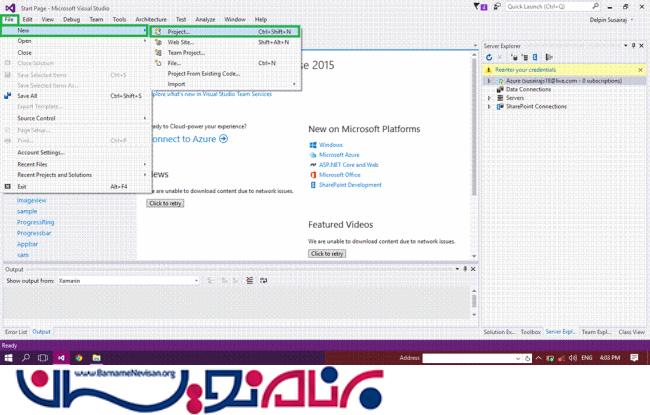This screenshot has width=650, height=415.
Task: Click the auto-hide pin of Server Explorer
Action: pos(633,46)
